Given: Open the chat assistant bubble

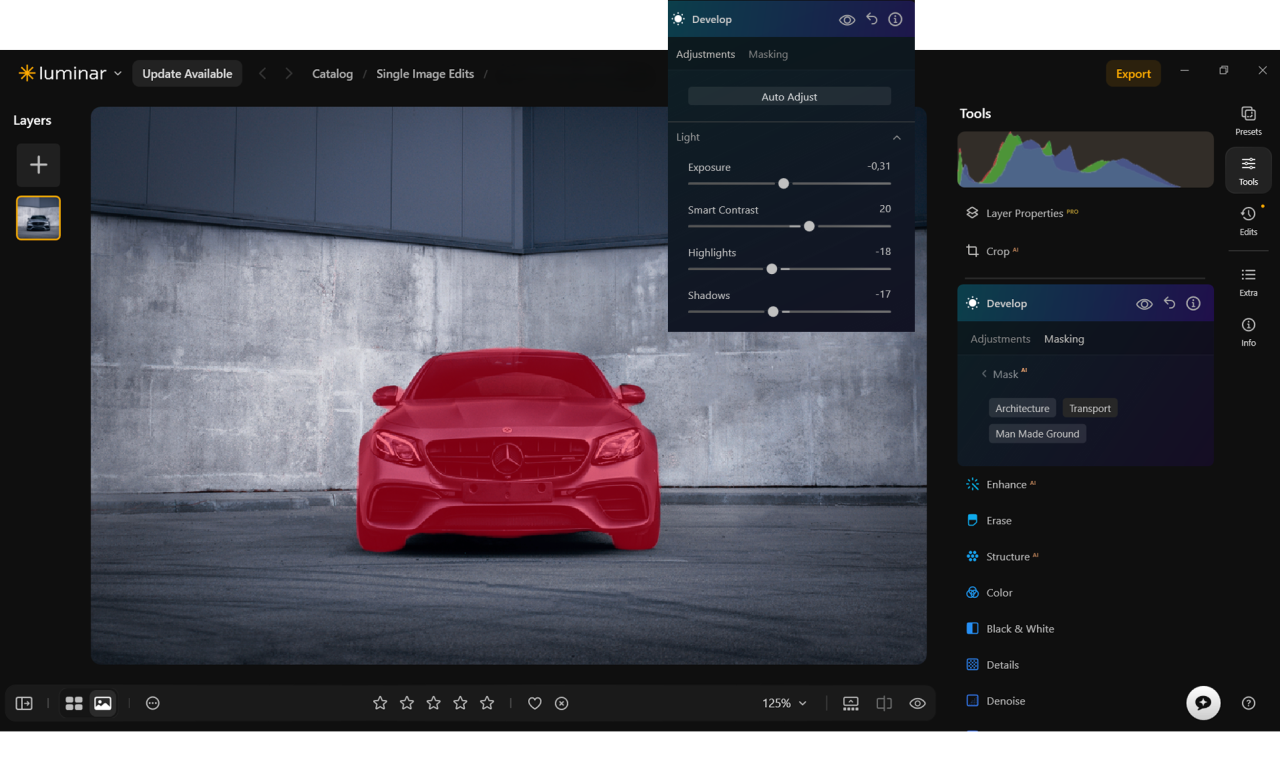Looking at the screenshot, I should [x=1203, y=703].
